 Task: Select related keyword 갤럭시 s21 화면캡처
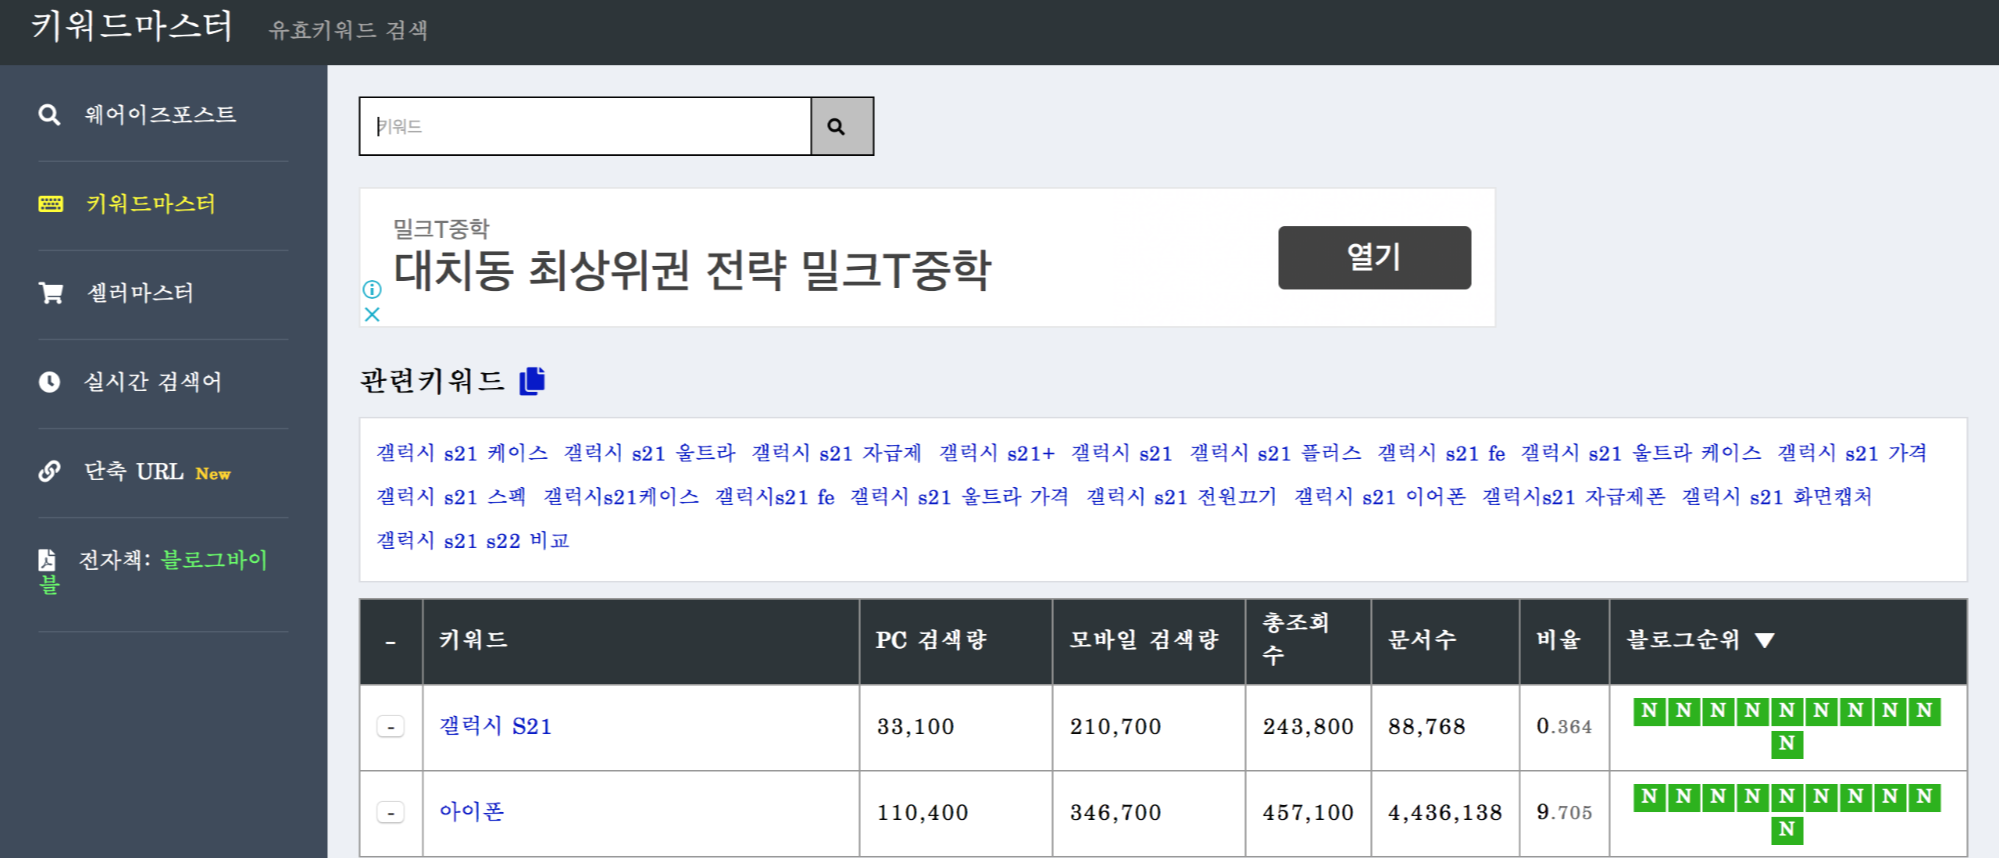click(x=1777, y=497)
